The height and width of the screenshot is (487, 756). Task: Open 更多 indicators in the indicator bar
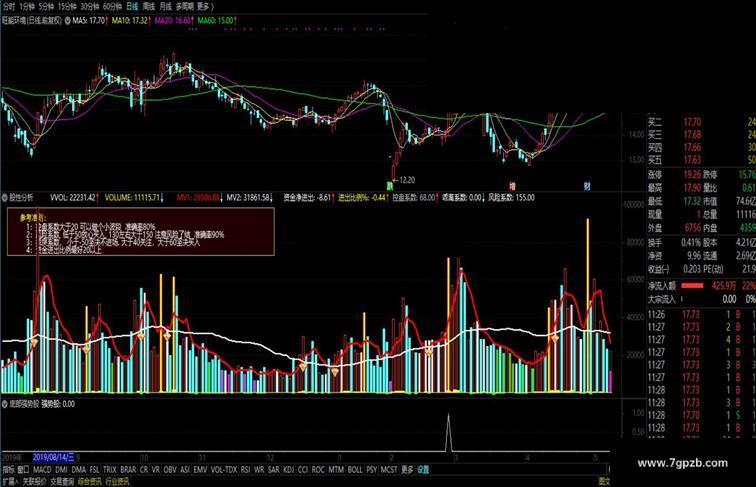407,469
